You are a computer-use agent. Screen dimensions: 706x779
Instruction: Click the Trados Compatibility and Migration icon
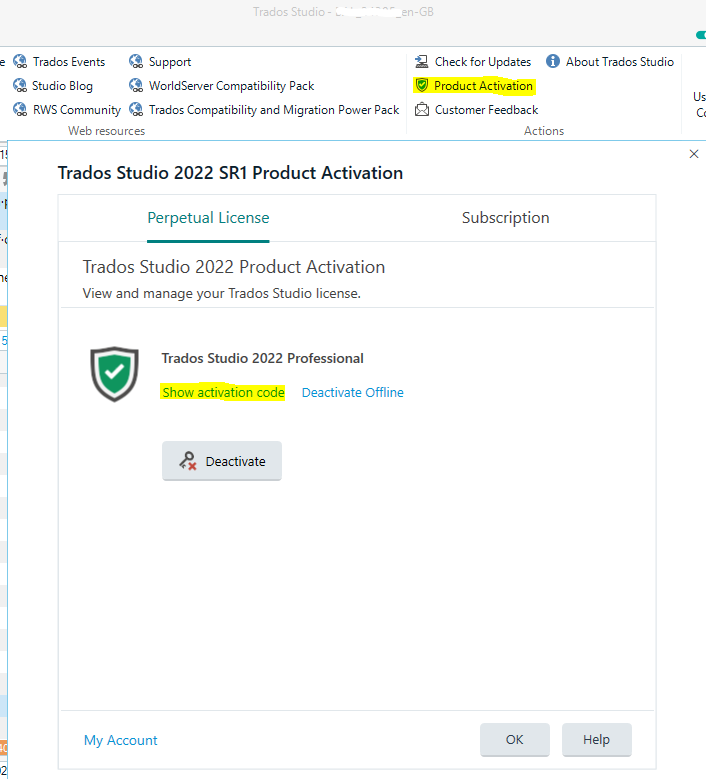(x=136, y=109)
